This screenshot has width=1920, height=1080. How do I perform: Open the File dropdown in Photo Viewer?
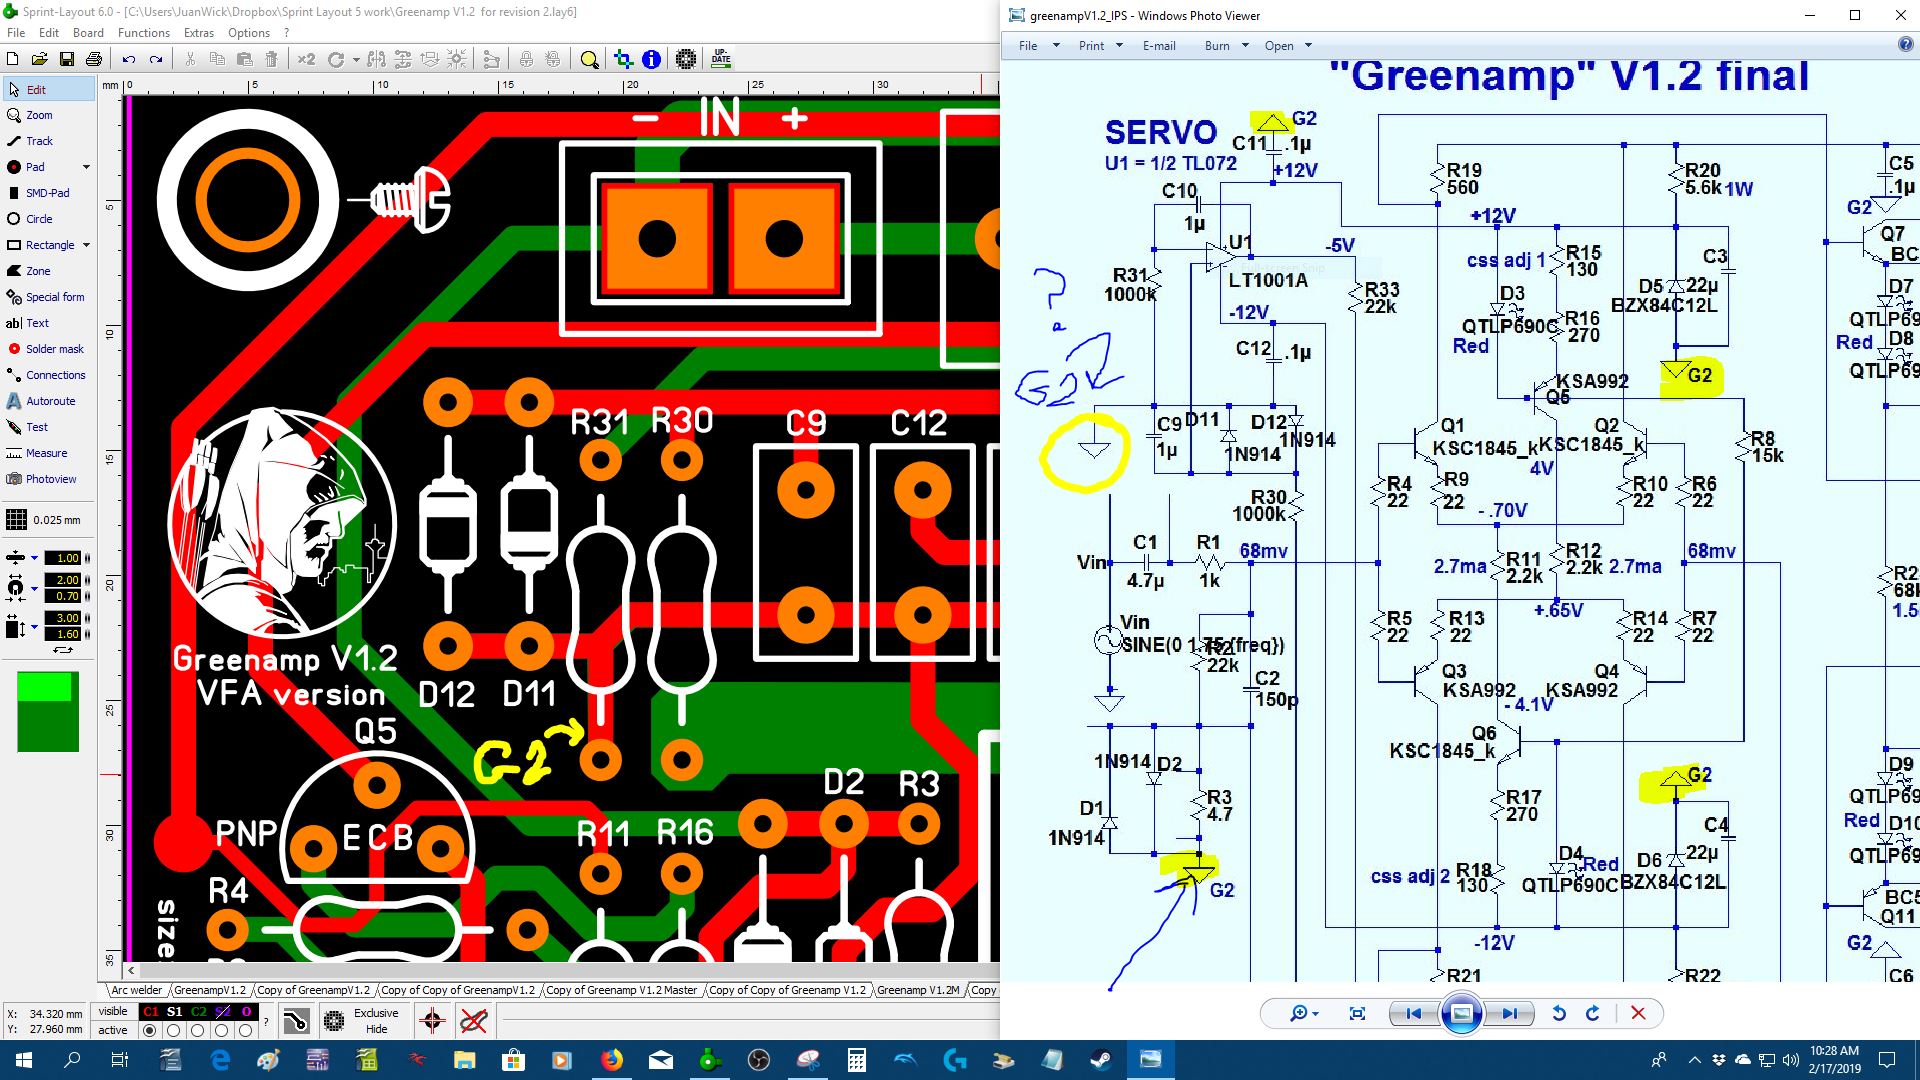pos(1039,46)
